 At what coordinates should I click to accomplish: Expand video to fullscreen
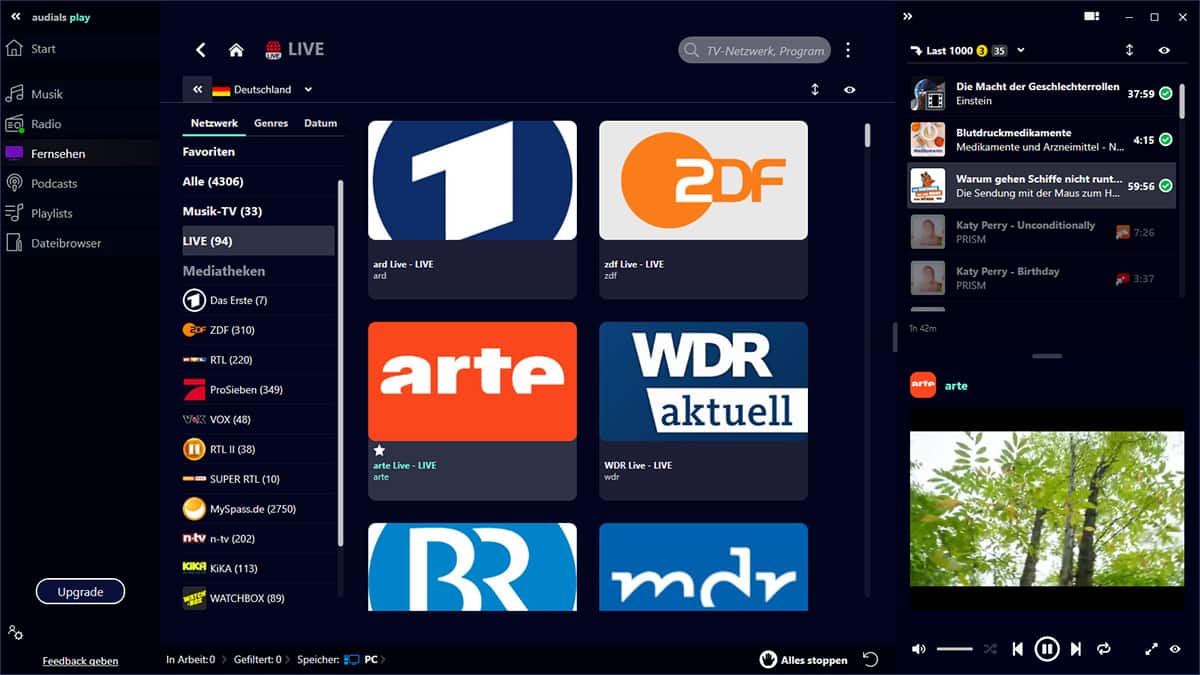(1151, 649)
